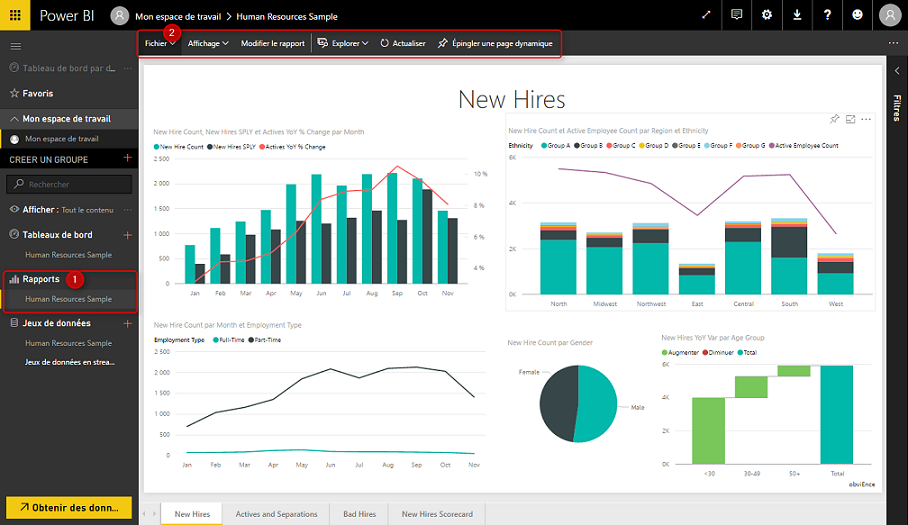The height and width of the screenshot is (525, 908).
Task: Click the Augmenter legend swatch
Action: coord(664,353)
